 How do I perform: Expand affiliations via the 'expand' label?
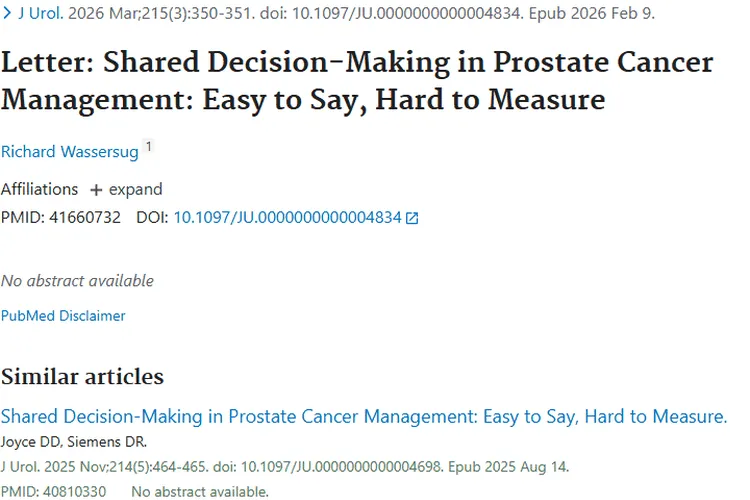pyautogui.click(x=135, y=190)
